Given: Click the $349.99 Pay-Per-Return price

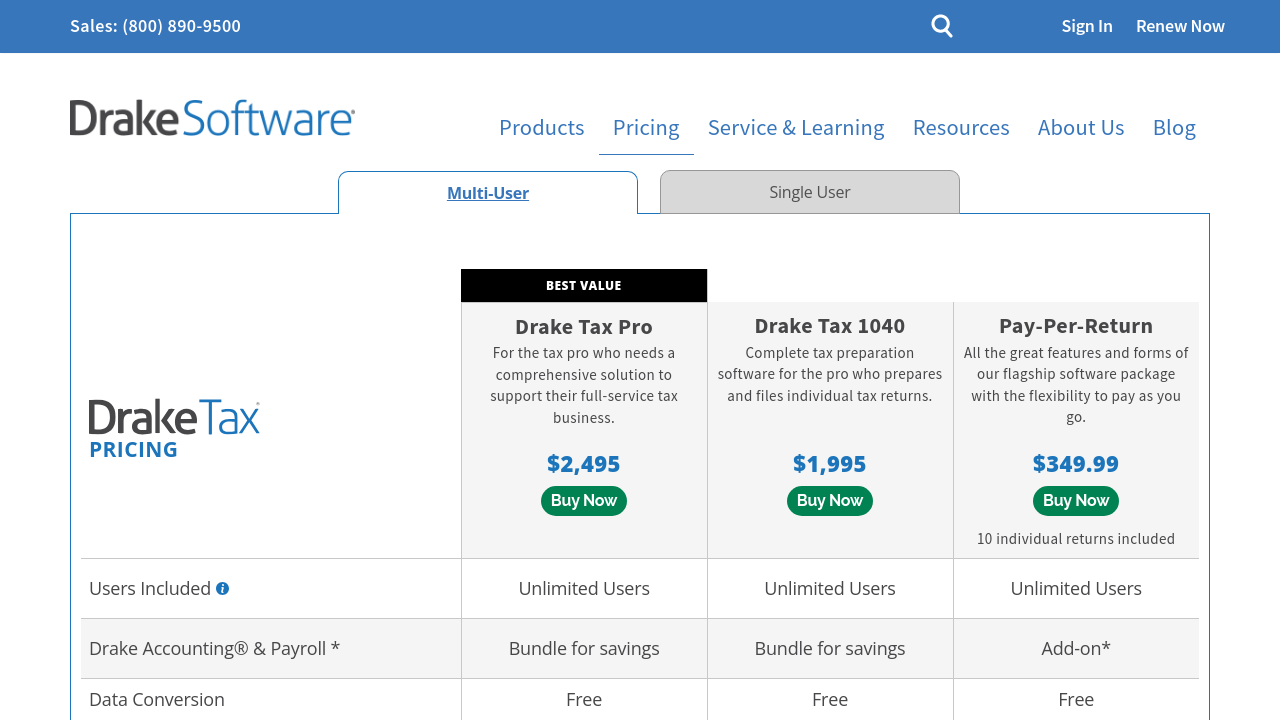Looking at the screenshot, I should (x=1076, y=464).
